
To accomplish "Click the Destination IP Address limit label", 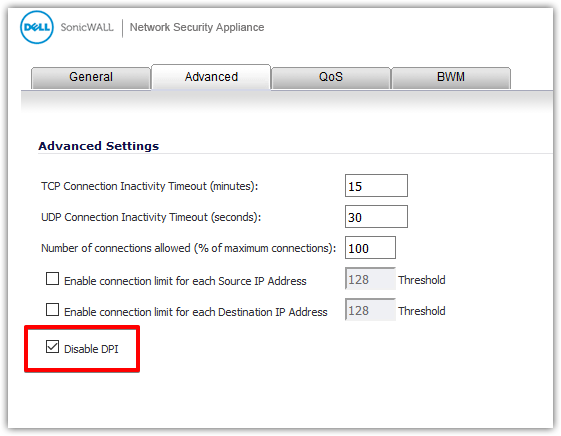I will pyautogui.click(x=195, y=312).
